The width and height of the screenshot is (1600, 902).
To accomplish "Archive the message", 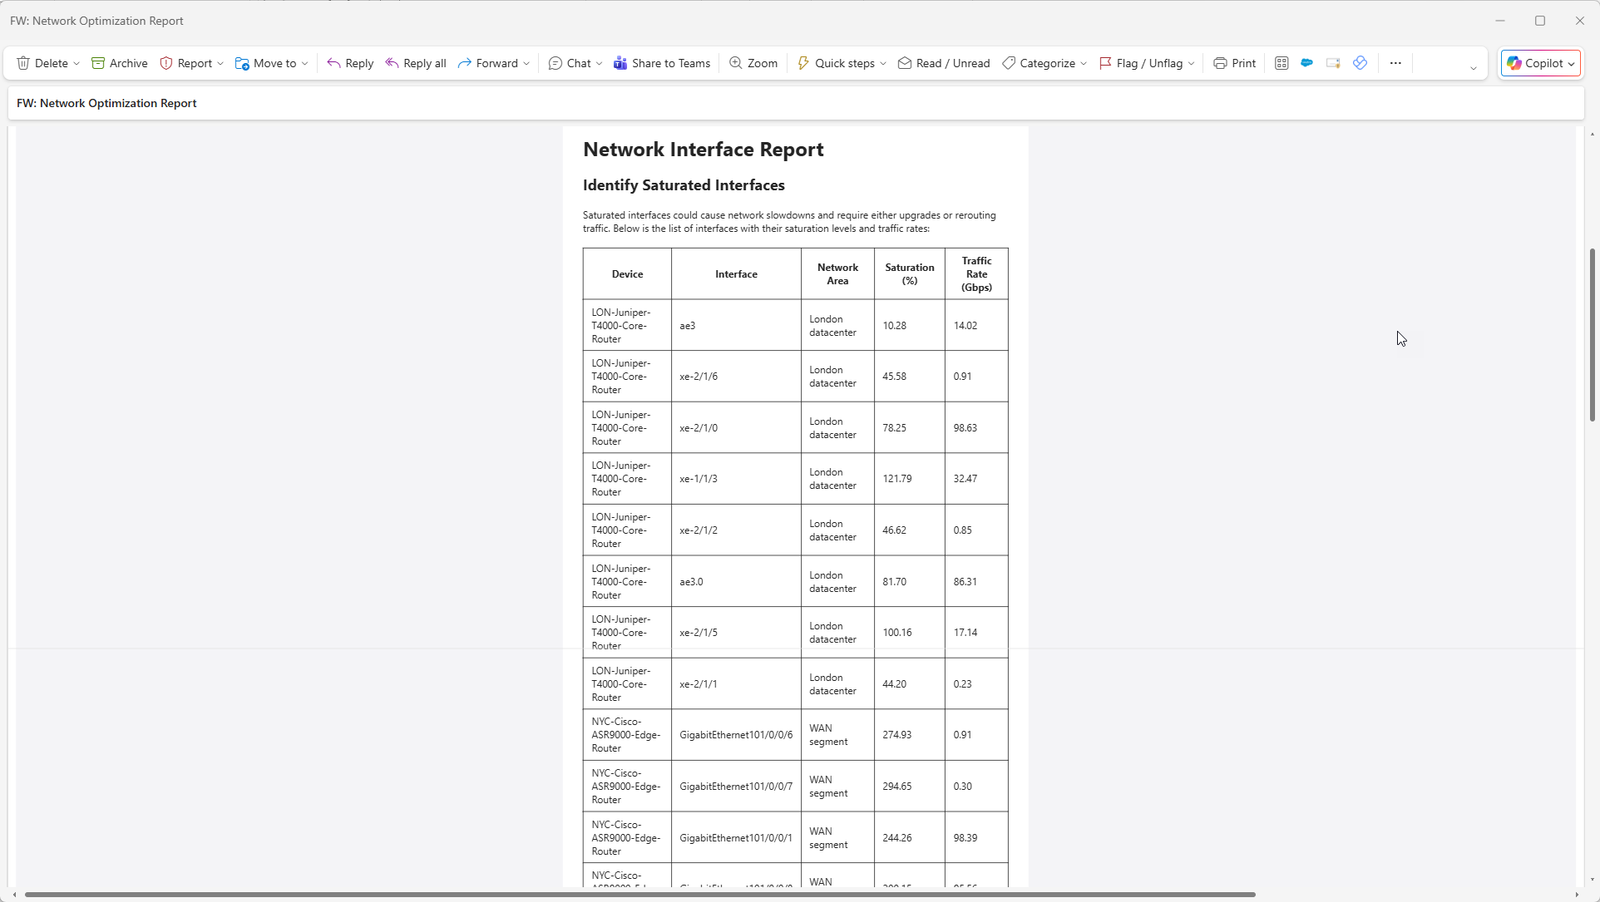I will tap(119, 63).
